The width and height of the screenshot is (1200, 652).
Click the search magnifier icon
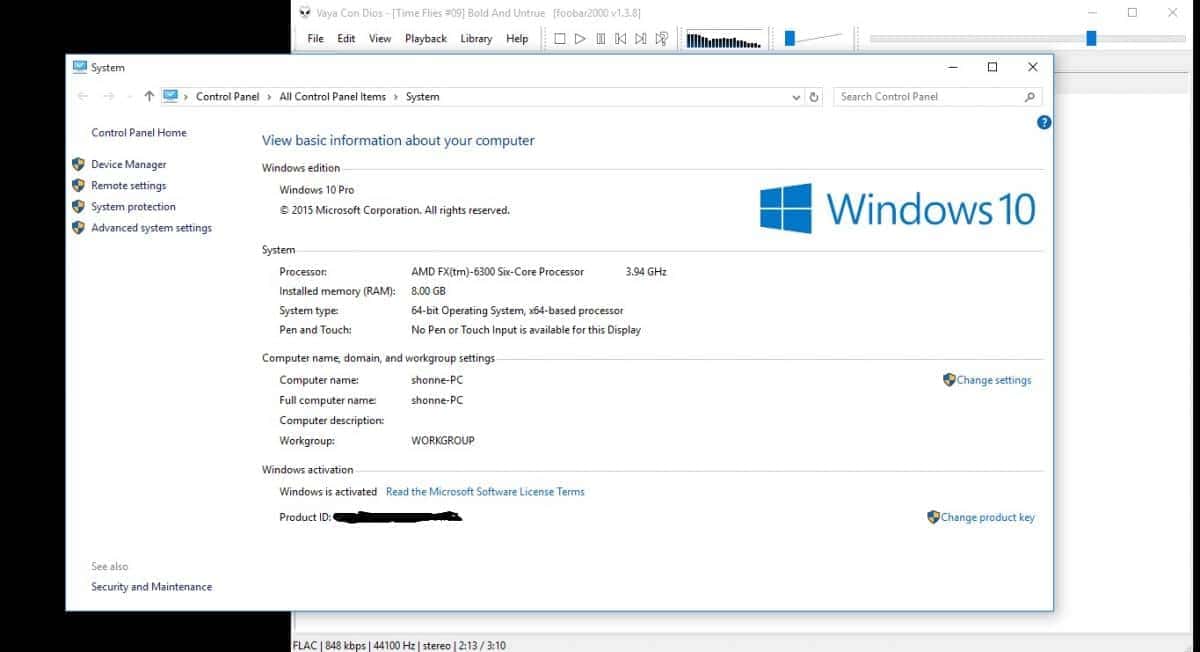1029,97
